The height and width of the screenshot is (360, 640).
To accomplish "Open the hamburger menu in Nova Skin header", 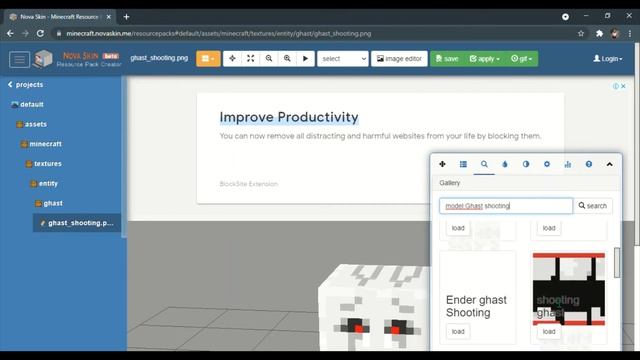I will click(19, 59).
